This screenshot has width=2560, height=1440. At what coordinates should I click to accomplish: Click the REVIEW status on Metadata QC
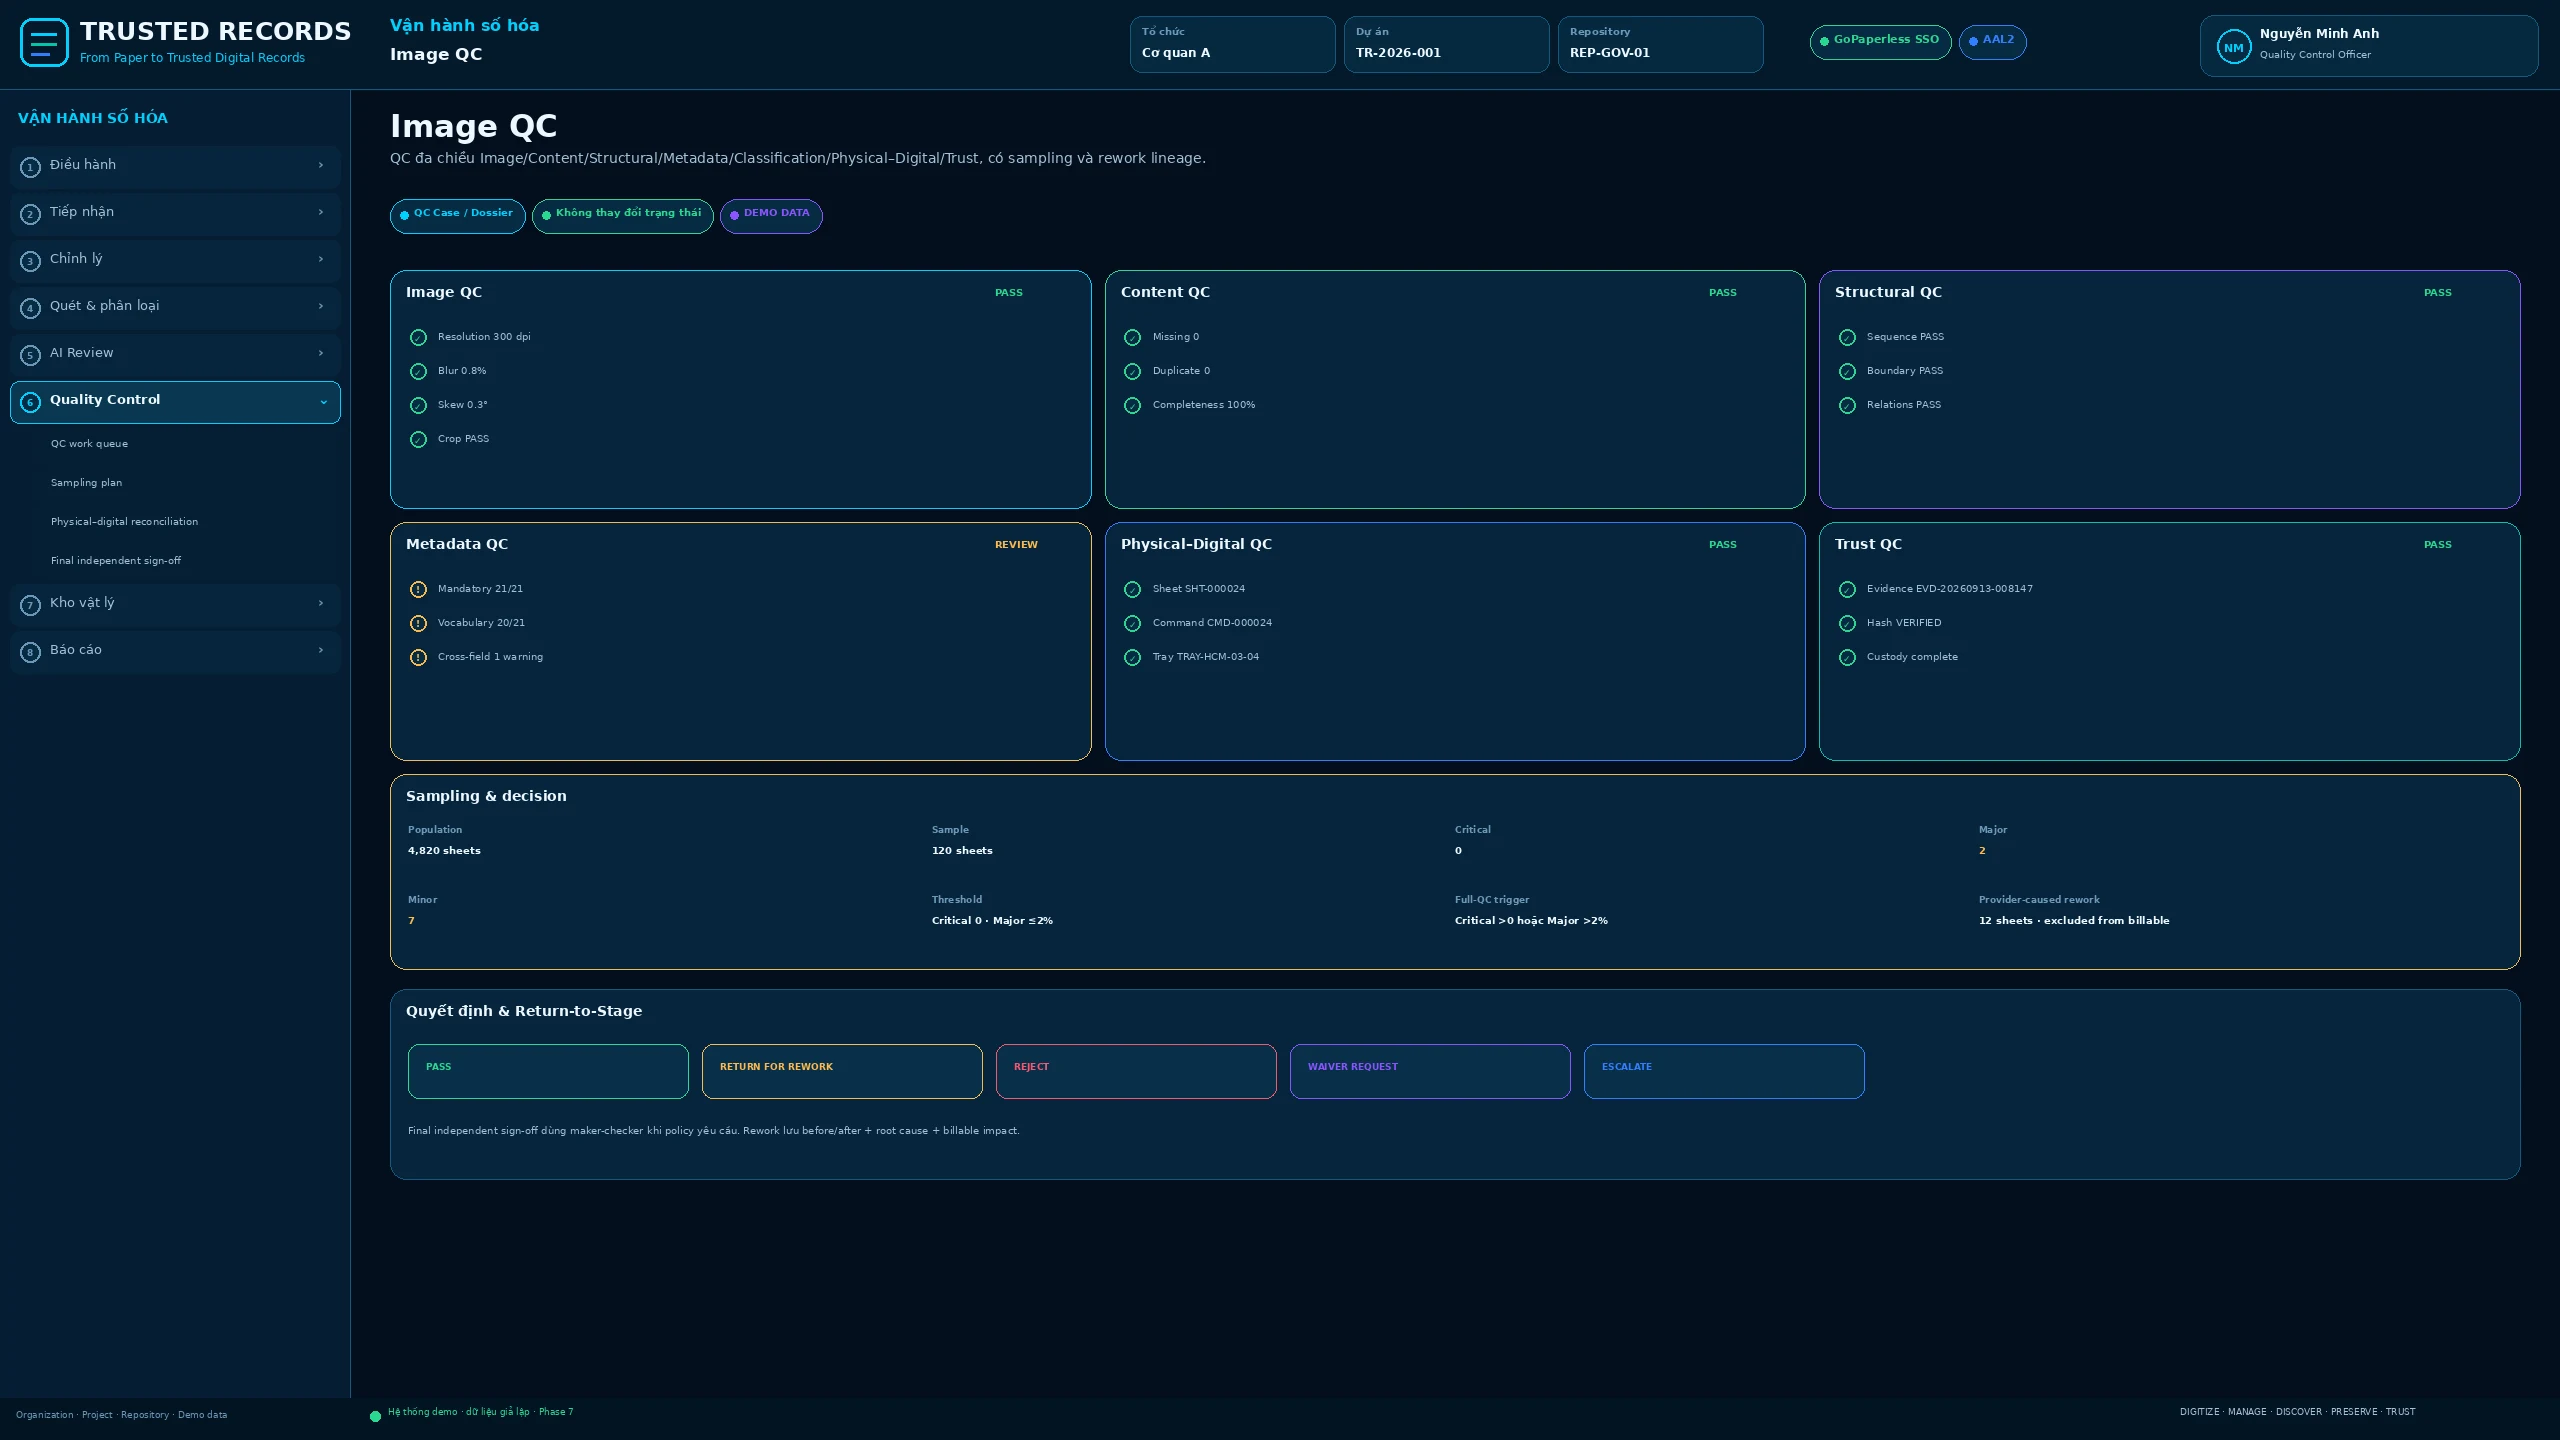pos(1016,545)
